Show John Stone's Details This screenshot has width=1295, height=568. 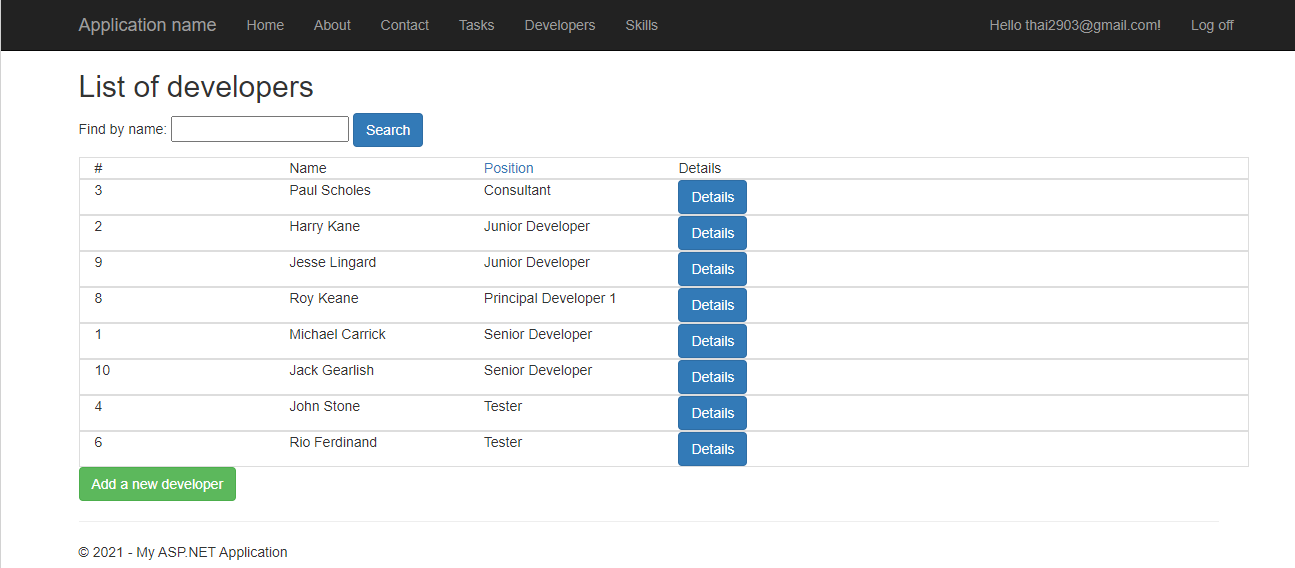(712, 413)
